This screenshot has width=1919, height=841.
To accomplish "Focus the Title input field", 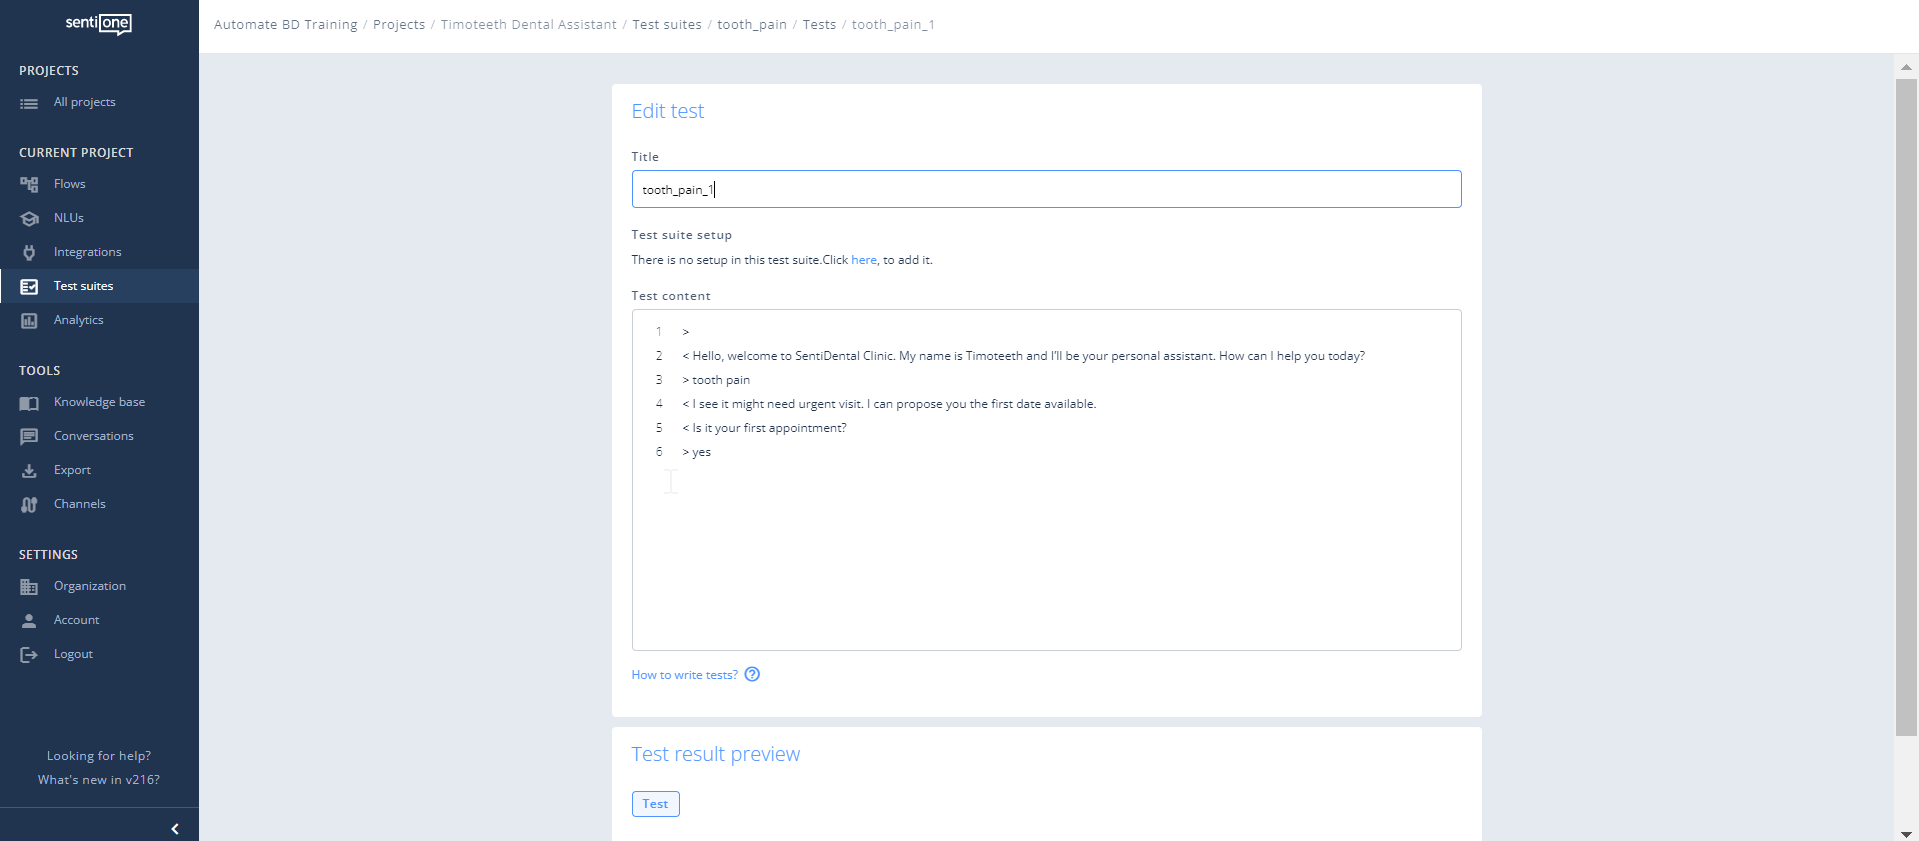I will pyautogui.click(x=1046, y=189).
